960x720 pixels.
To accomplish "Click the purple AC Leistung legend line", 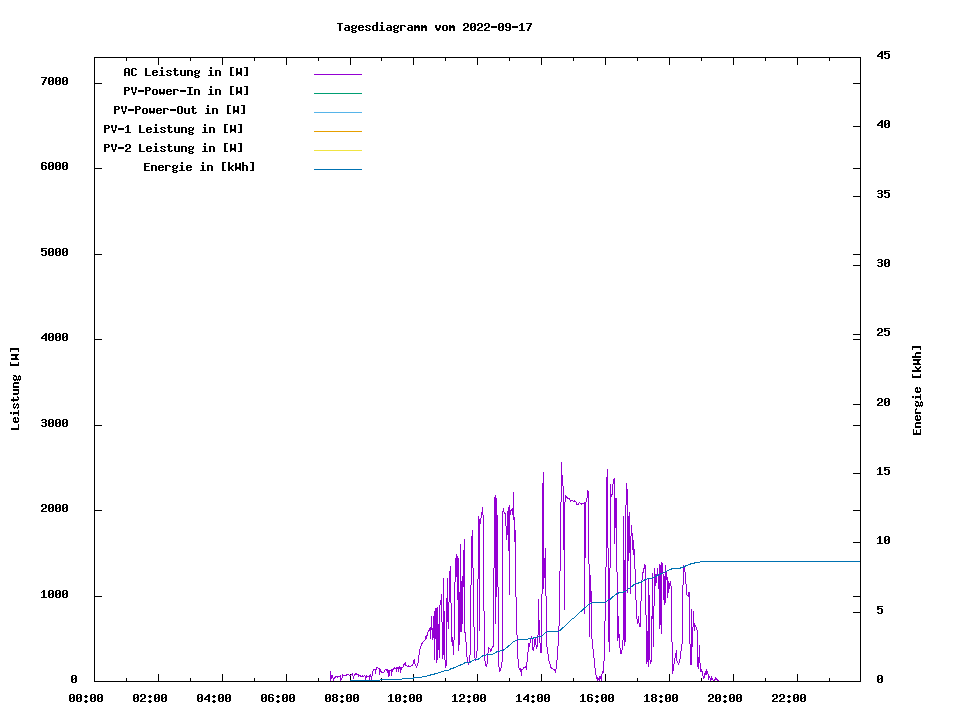I will click(337, 74).
